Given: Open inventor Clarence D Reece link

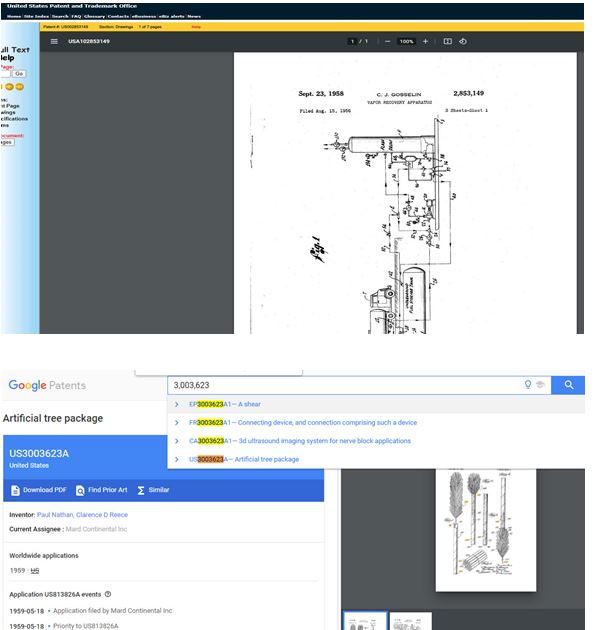Looking at the screenshot, I should (x=102, y=515).
